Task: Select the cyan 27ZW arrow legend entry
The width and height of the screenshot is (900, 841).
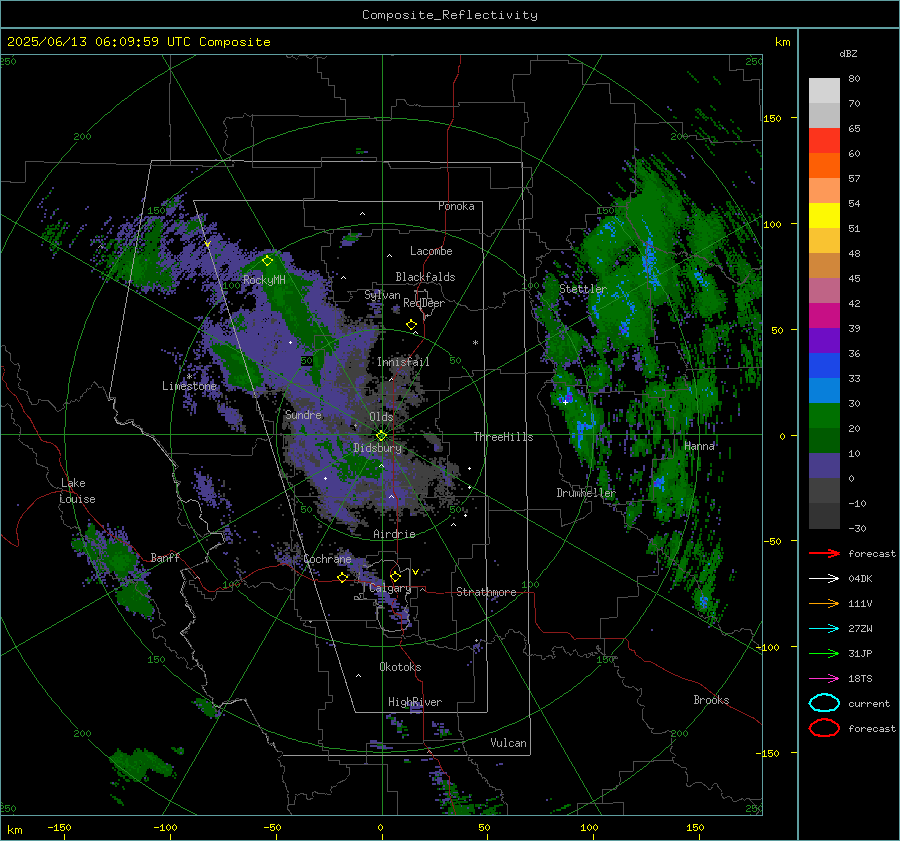Action: [x=824, y=629]
